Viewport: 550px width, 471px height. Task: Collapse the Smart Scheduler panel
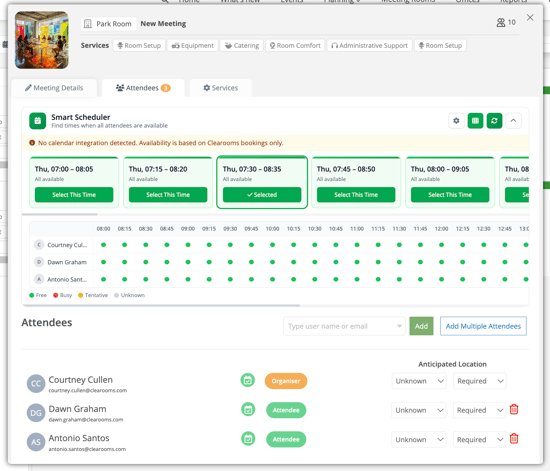point(513,121)
